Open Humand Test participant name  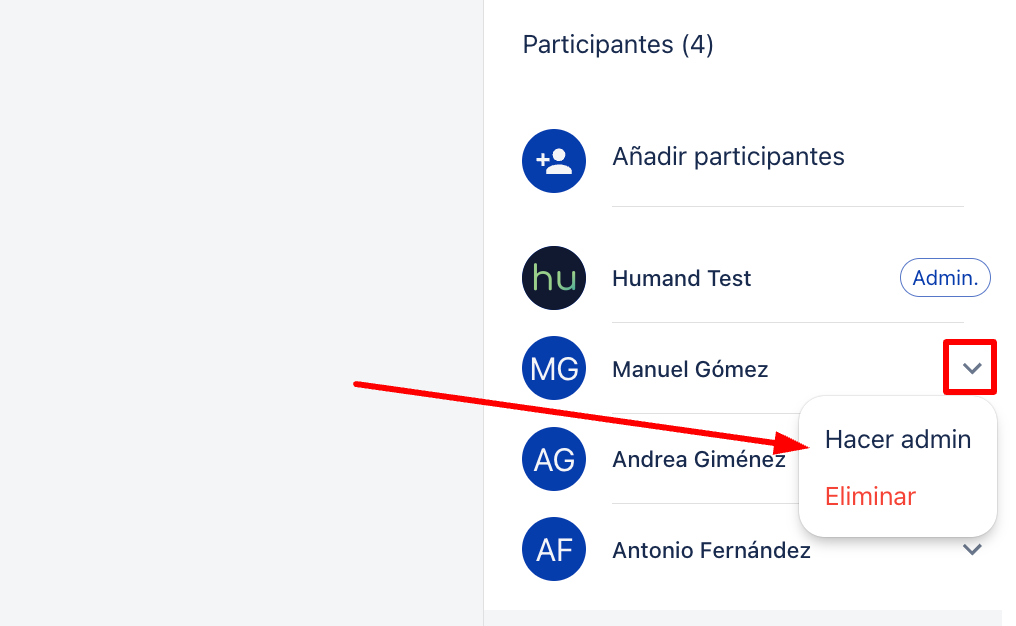pos(682,279)
